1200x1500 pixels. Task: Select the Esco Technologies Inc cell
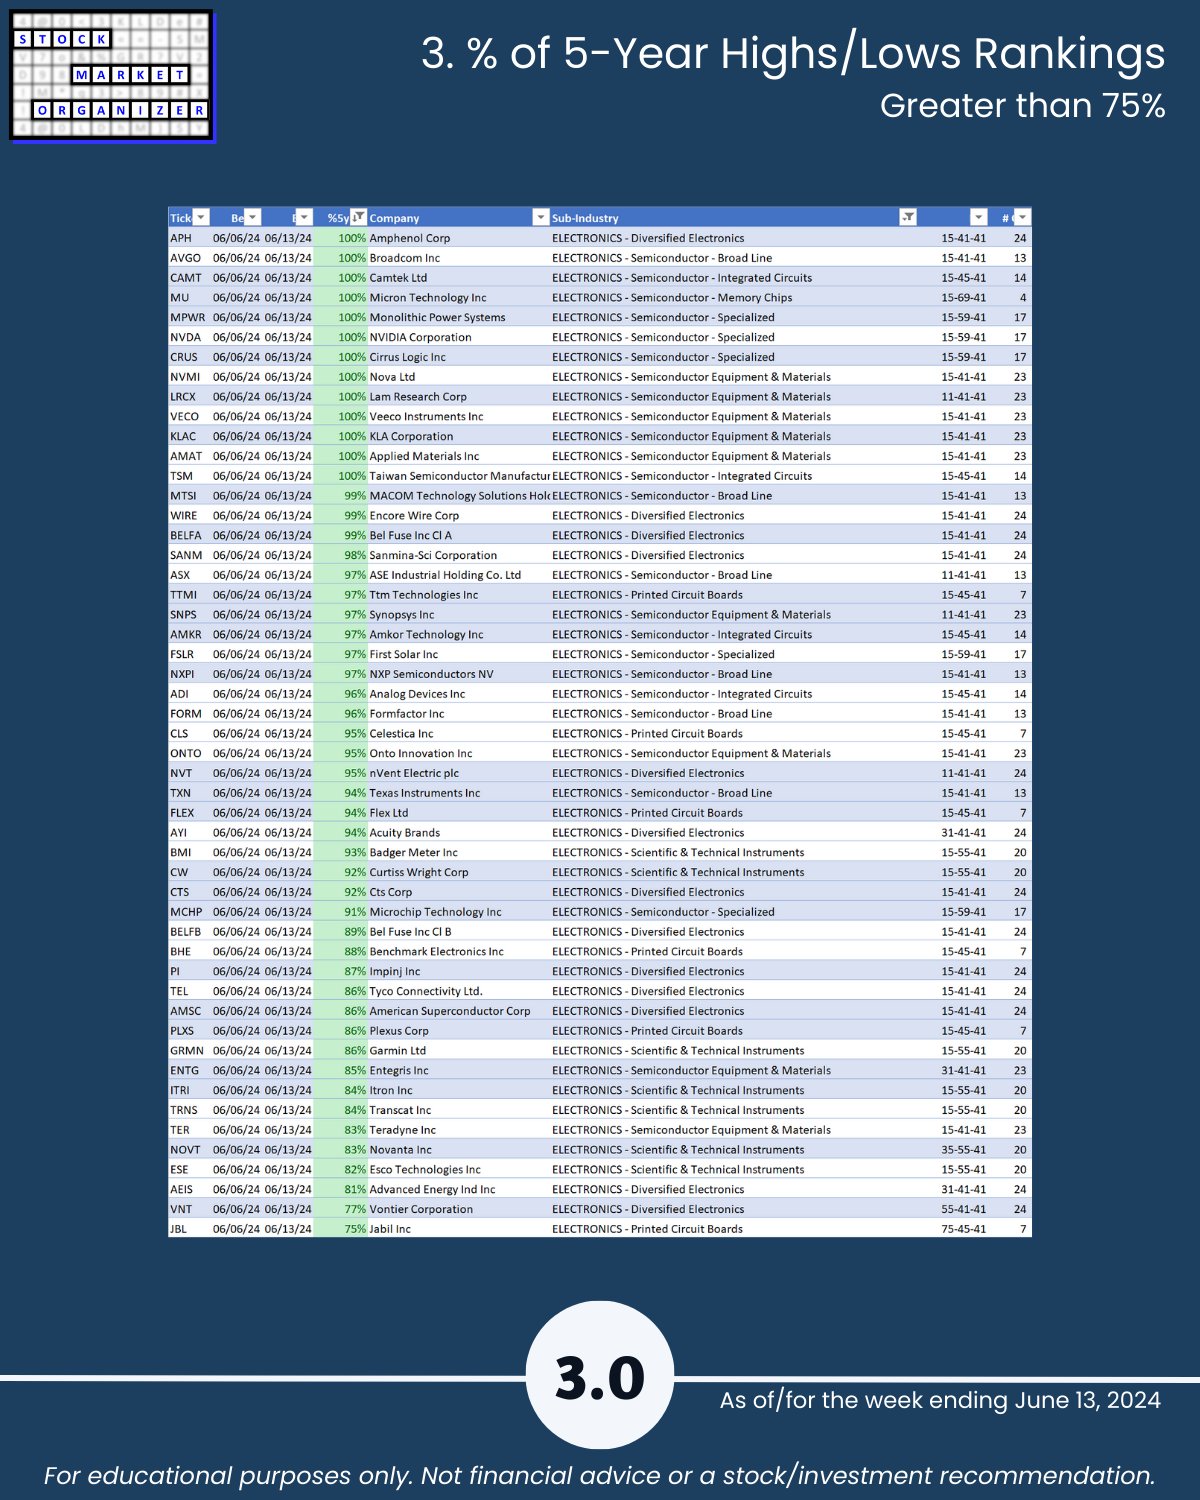(x=425, y=1169)
